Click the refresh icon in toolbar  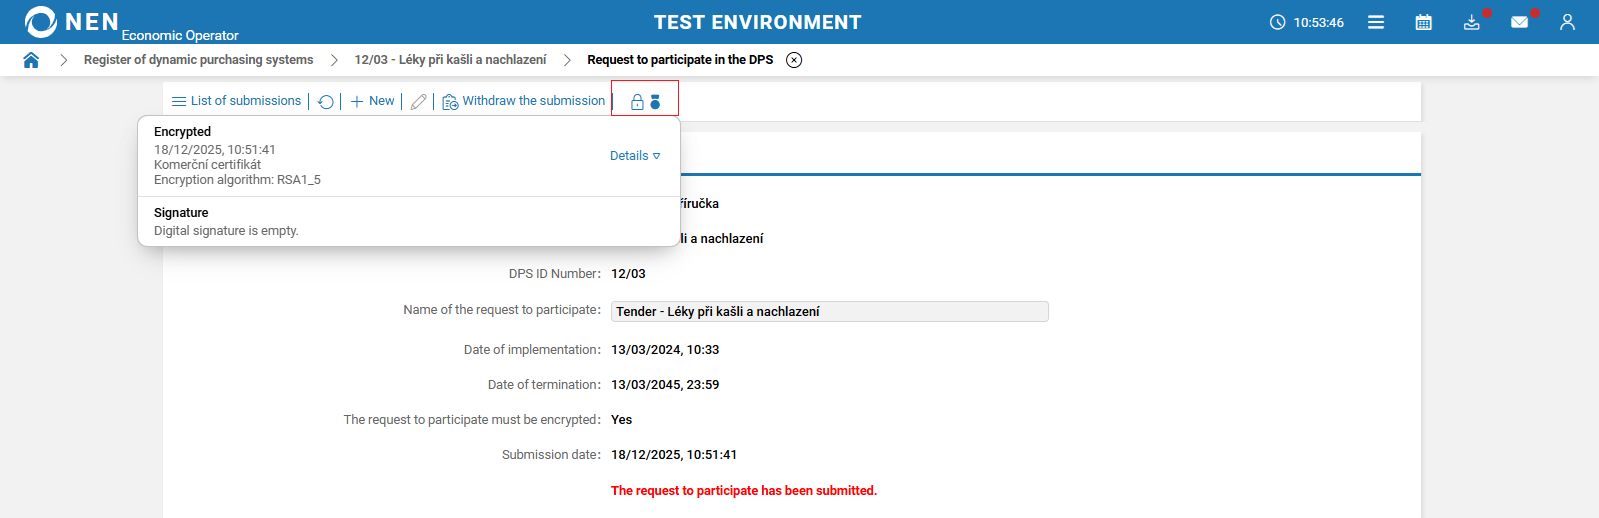click(x=326, y=102)
